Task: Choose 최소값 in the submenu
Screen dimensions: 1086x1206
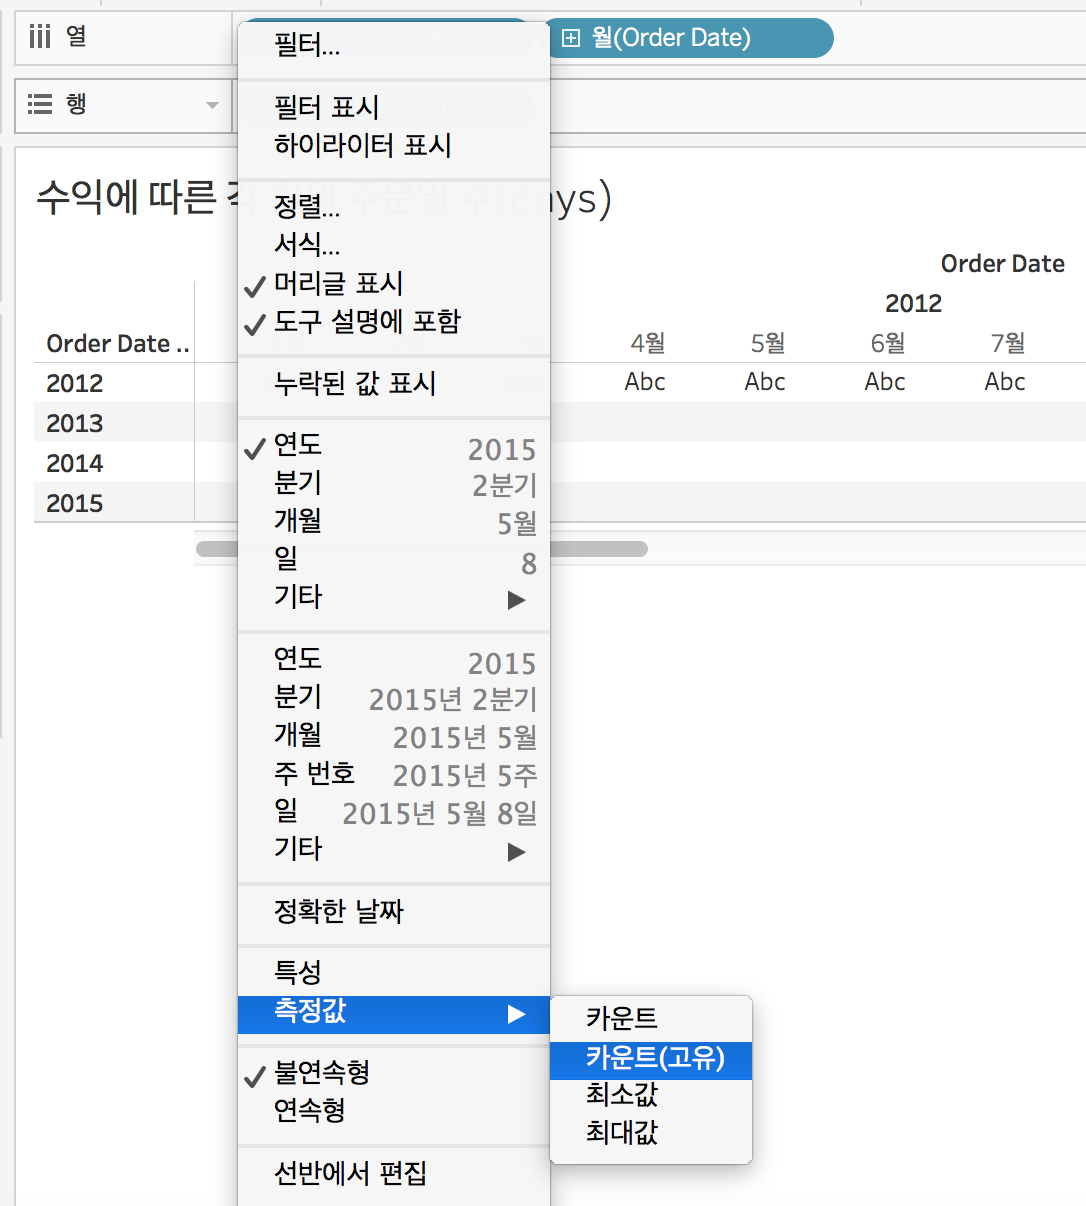Action: [651, 1095]
